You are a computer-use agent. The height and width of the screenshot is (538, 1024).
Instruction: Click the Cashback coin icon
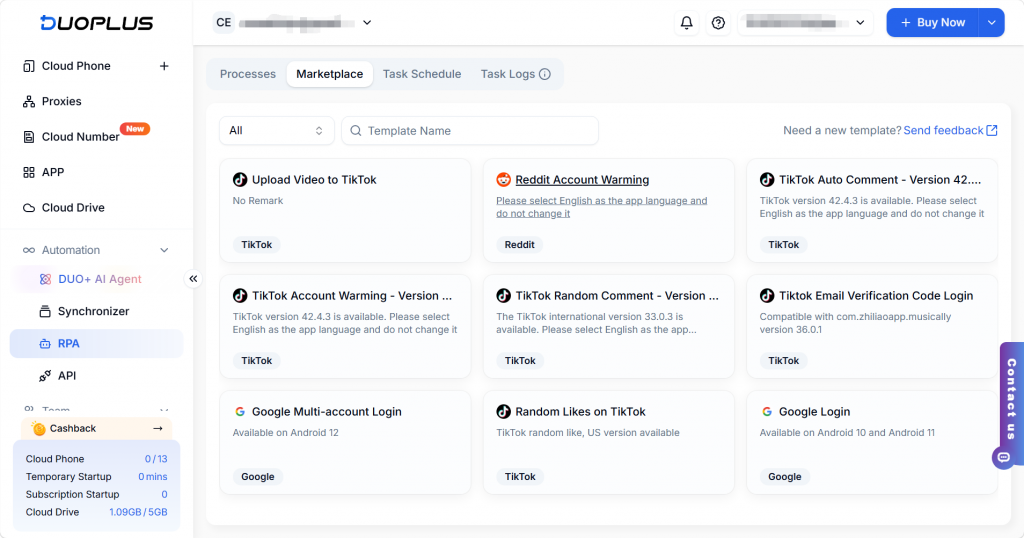(x=39, y=428)
